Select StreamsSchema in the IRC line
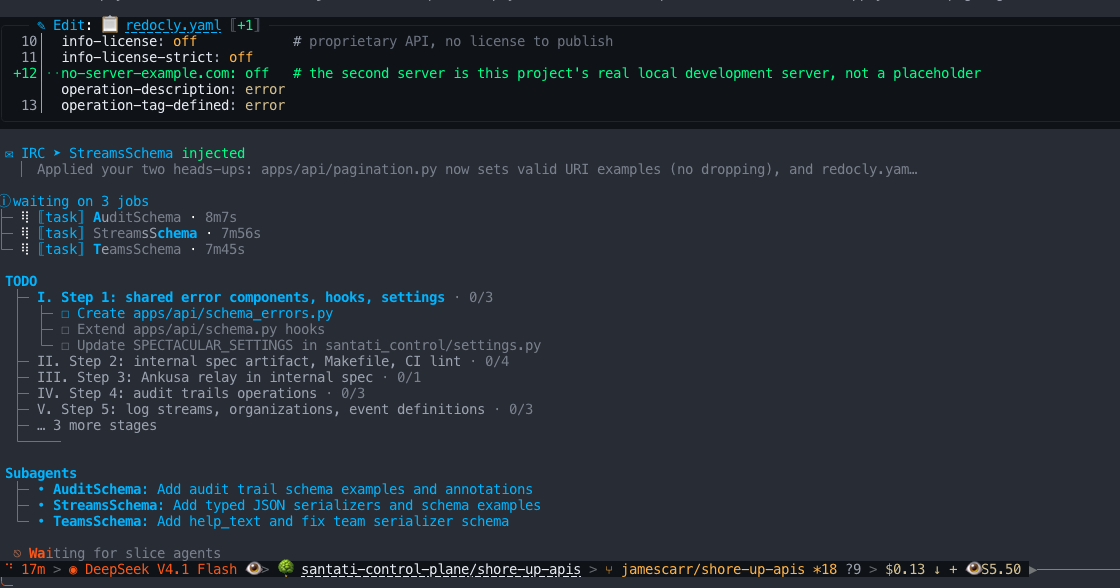The image size is (1120, 588). (x=121, y=154)
